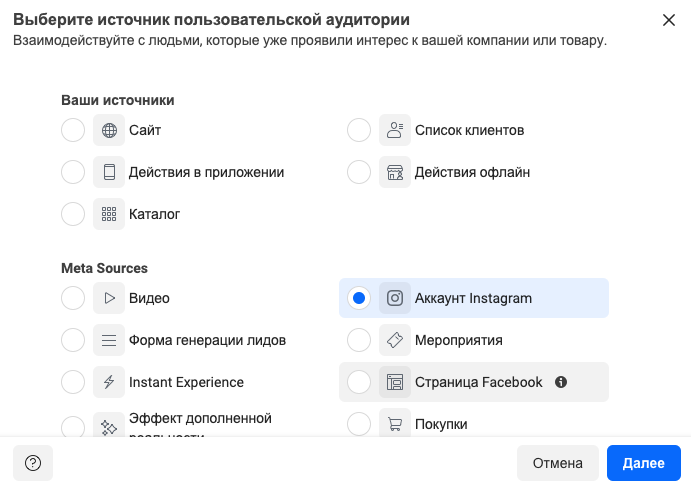Viewport: 691px width, 486px height.
Task: Open help with the question mark button
Action: pyautogui.click(x=33, y=463)
